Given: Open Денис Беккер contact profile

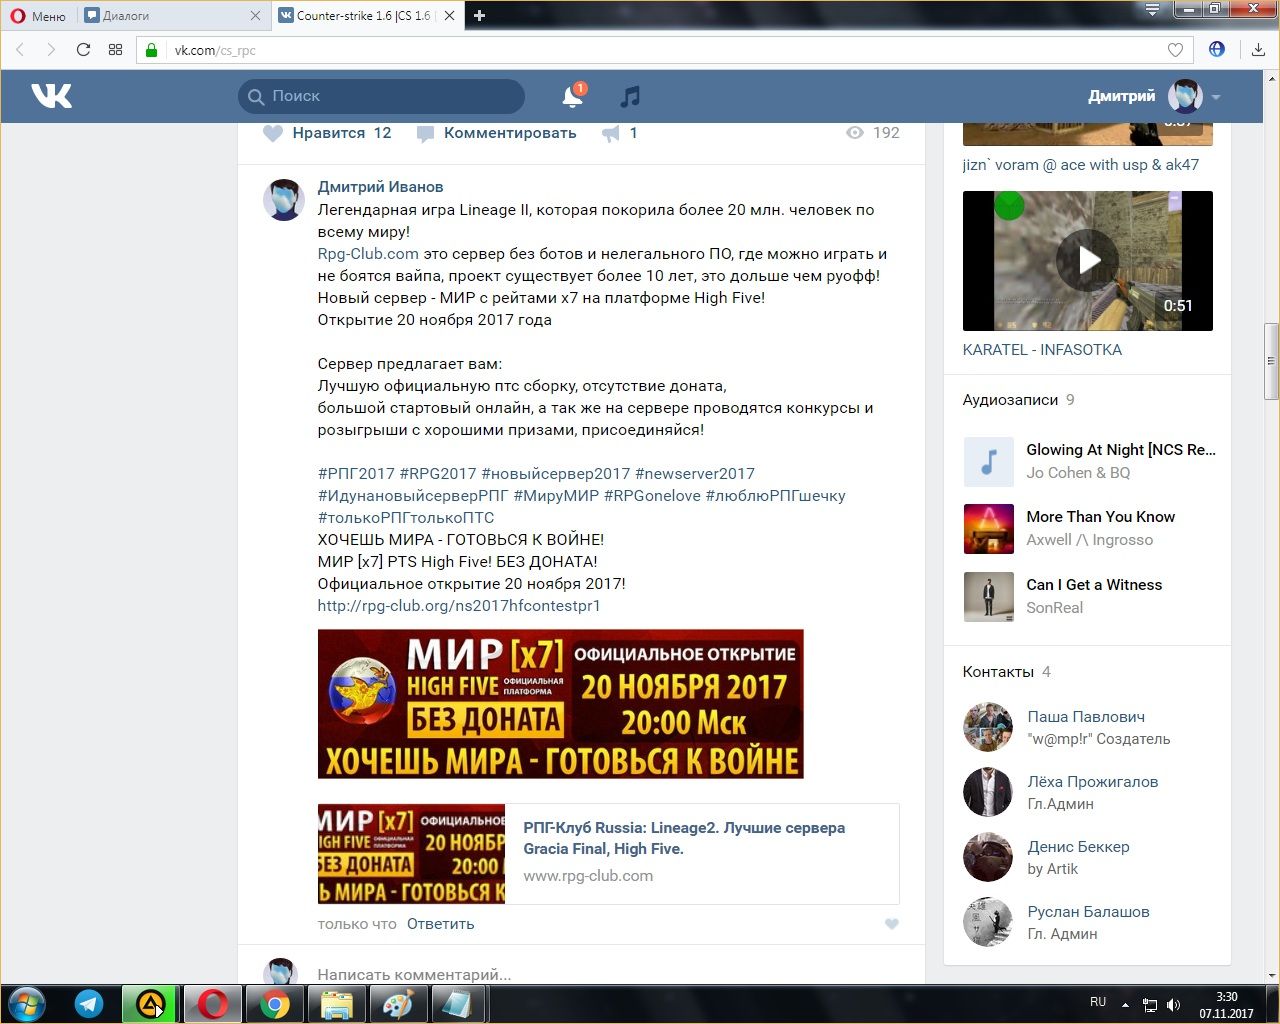Looking at the screenshot, I should point(1078,847).
